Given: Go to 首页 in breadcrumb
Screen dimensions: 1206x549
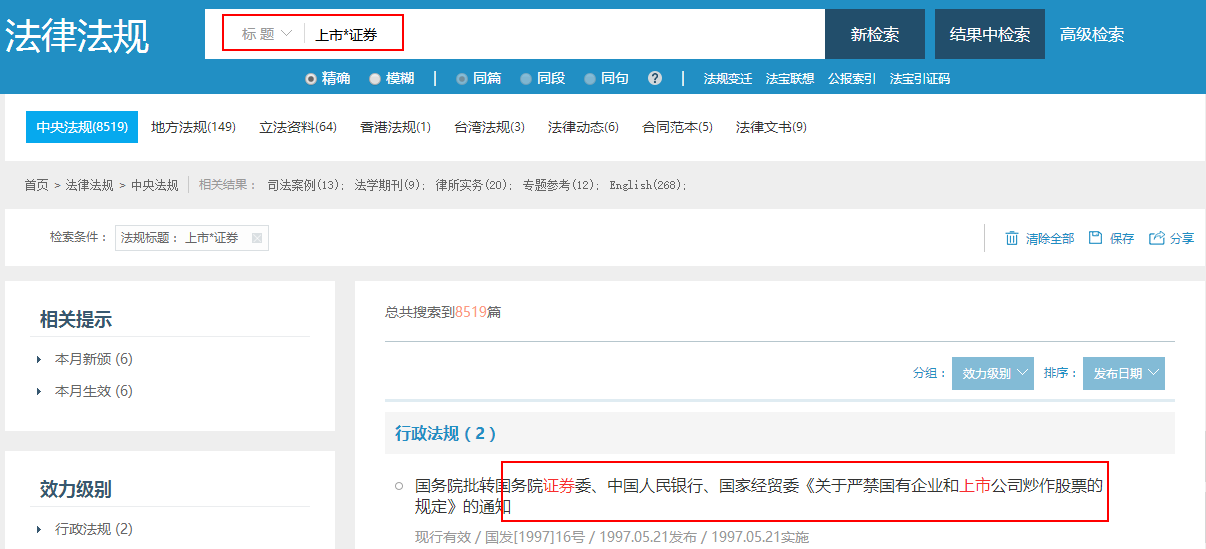Looking at the screenshot, I should (36, 185).
